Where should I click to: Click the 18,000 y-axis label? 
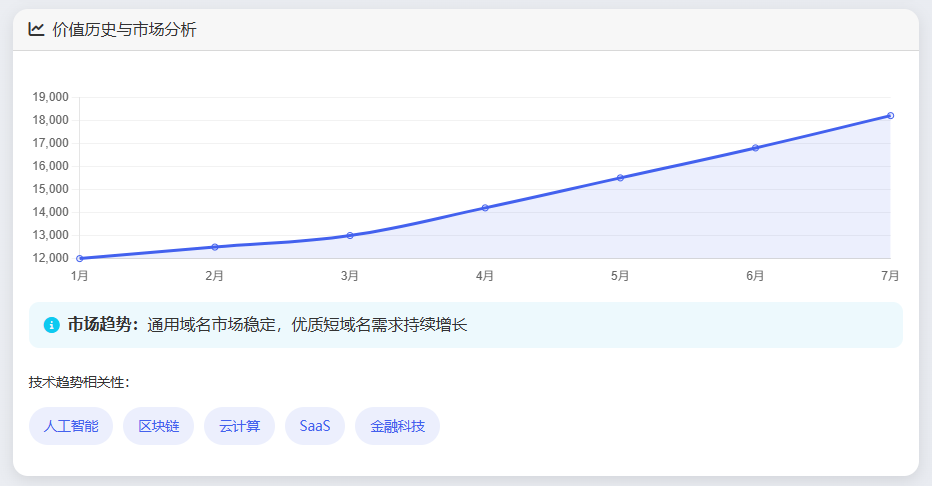pos(51,120)
